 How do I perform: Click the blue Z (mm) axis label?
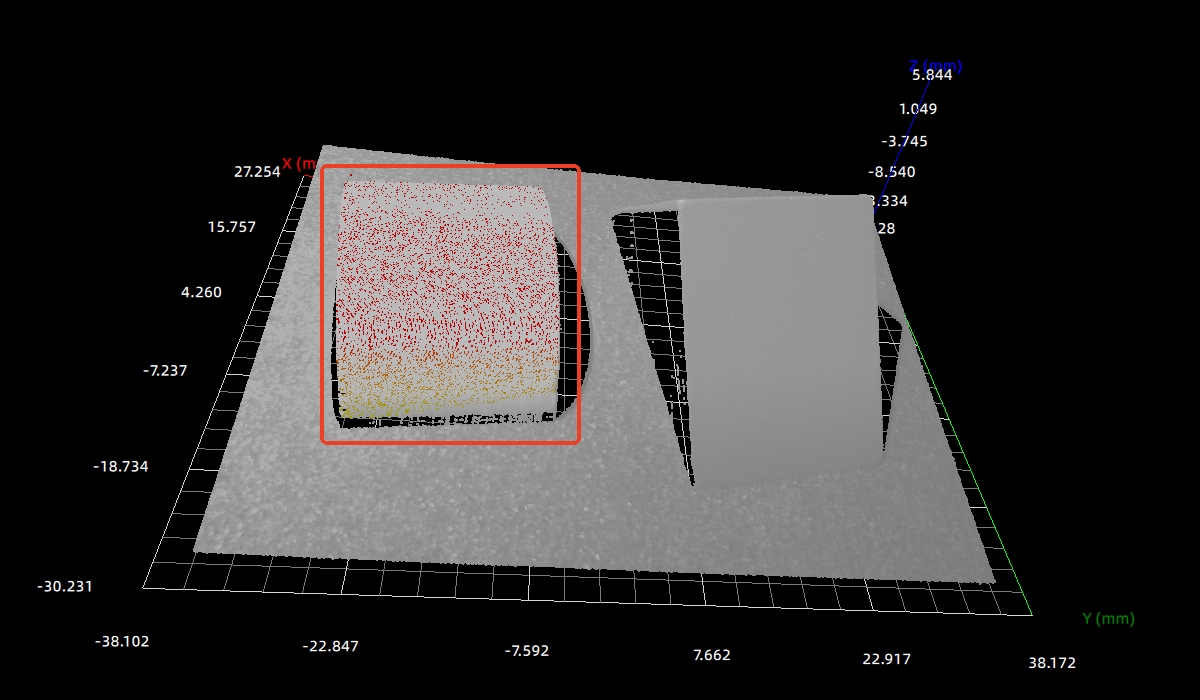(935, 67)
